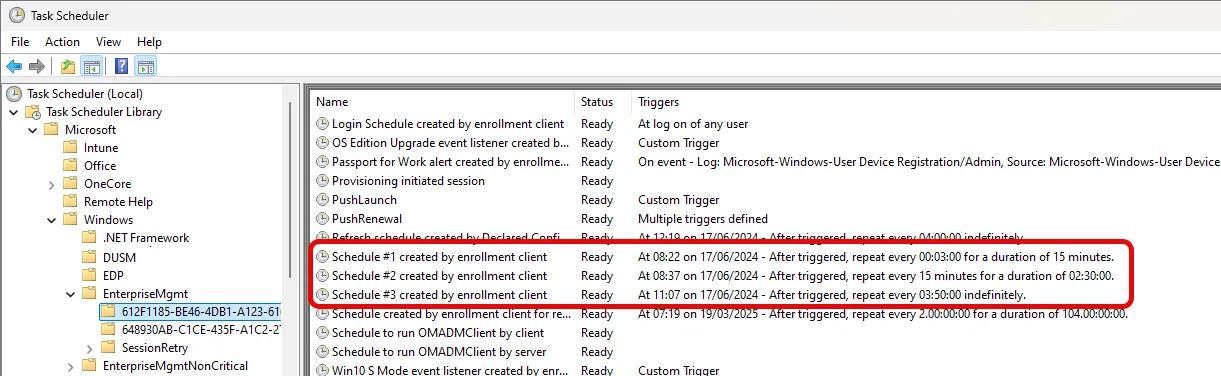Click the clock icon of the PushRenewal task
Image resolution: width=1221 pixels, height=376 pixels.
click(322, 219)
